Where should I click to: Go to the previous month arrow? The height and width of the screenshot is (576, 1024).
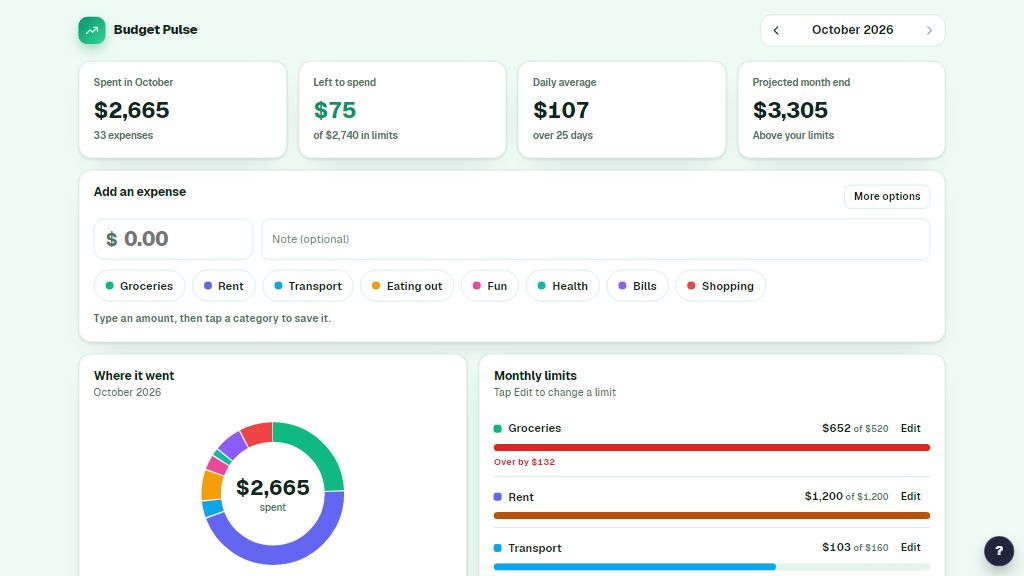tap(776, 30)
